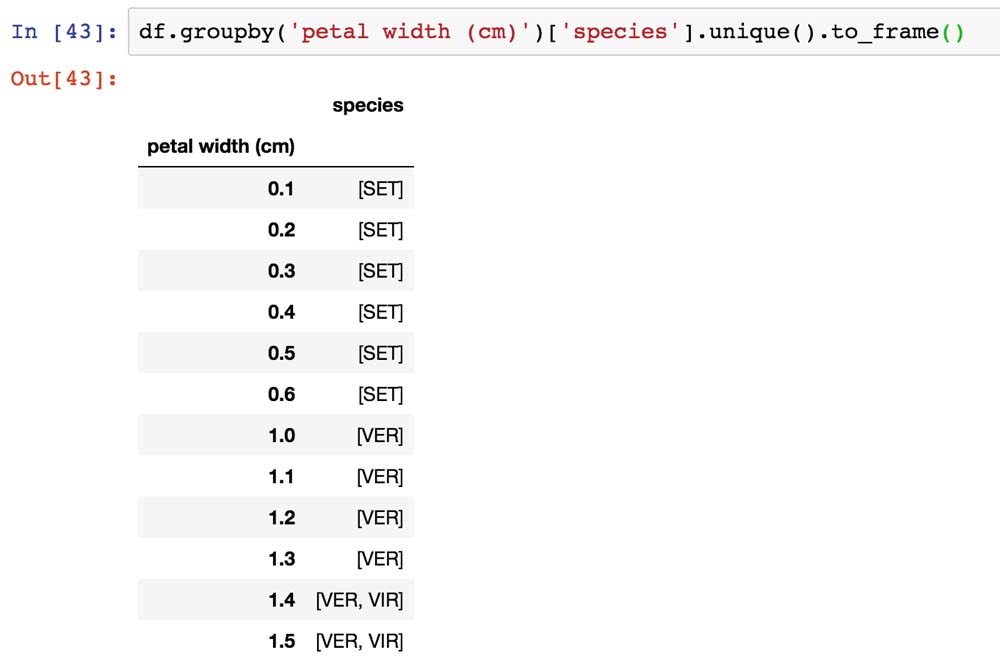
Task: Click the Out[43] output prompt
Action: coord(64,78)
